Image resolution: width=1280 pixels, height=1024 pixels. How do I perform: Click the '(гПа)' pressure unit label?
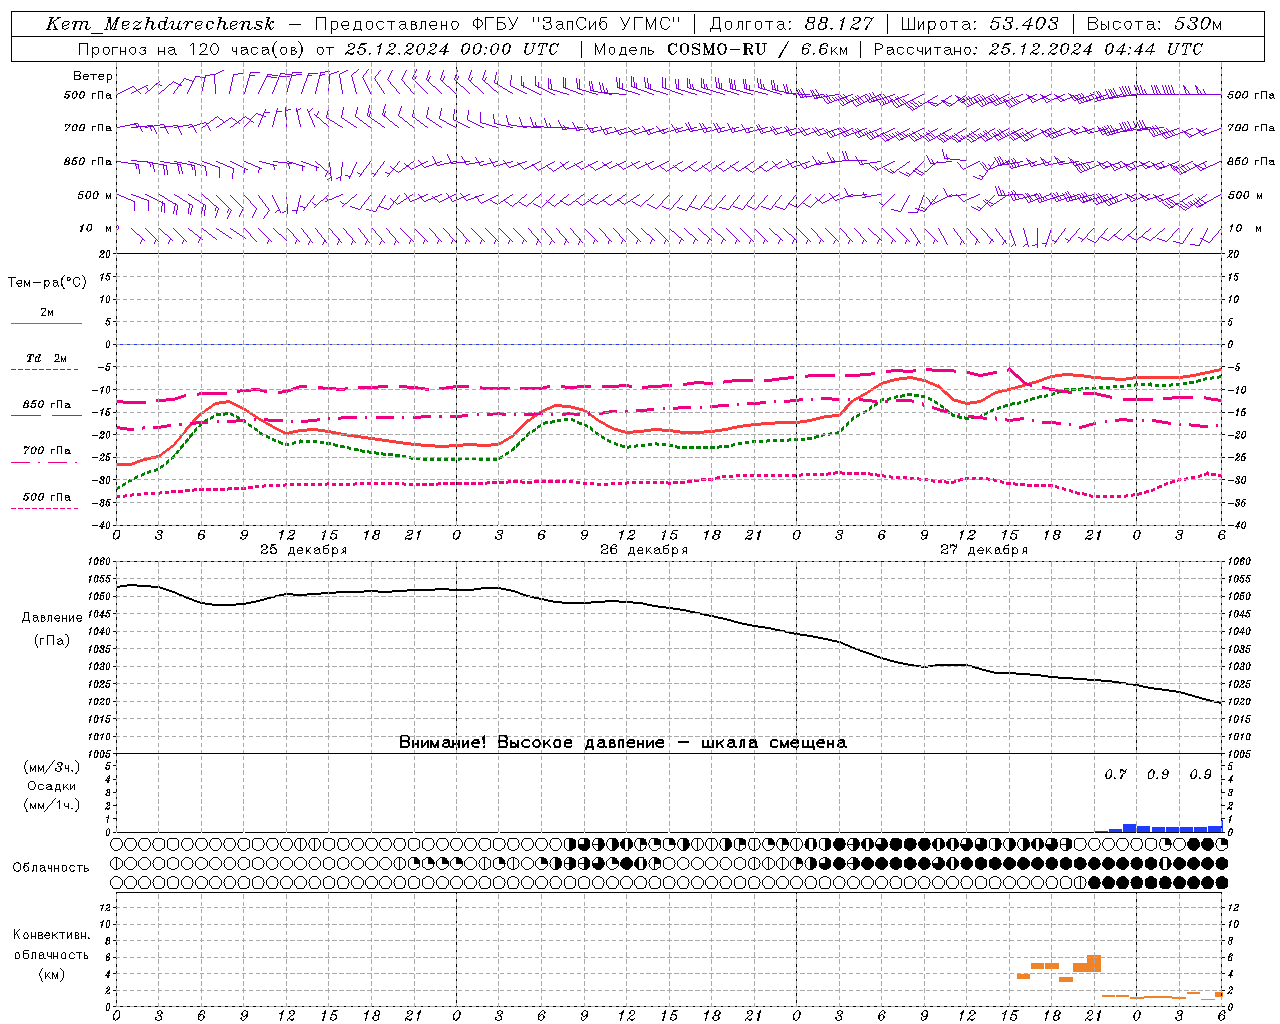click(x=52, y=640)
